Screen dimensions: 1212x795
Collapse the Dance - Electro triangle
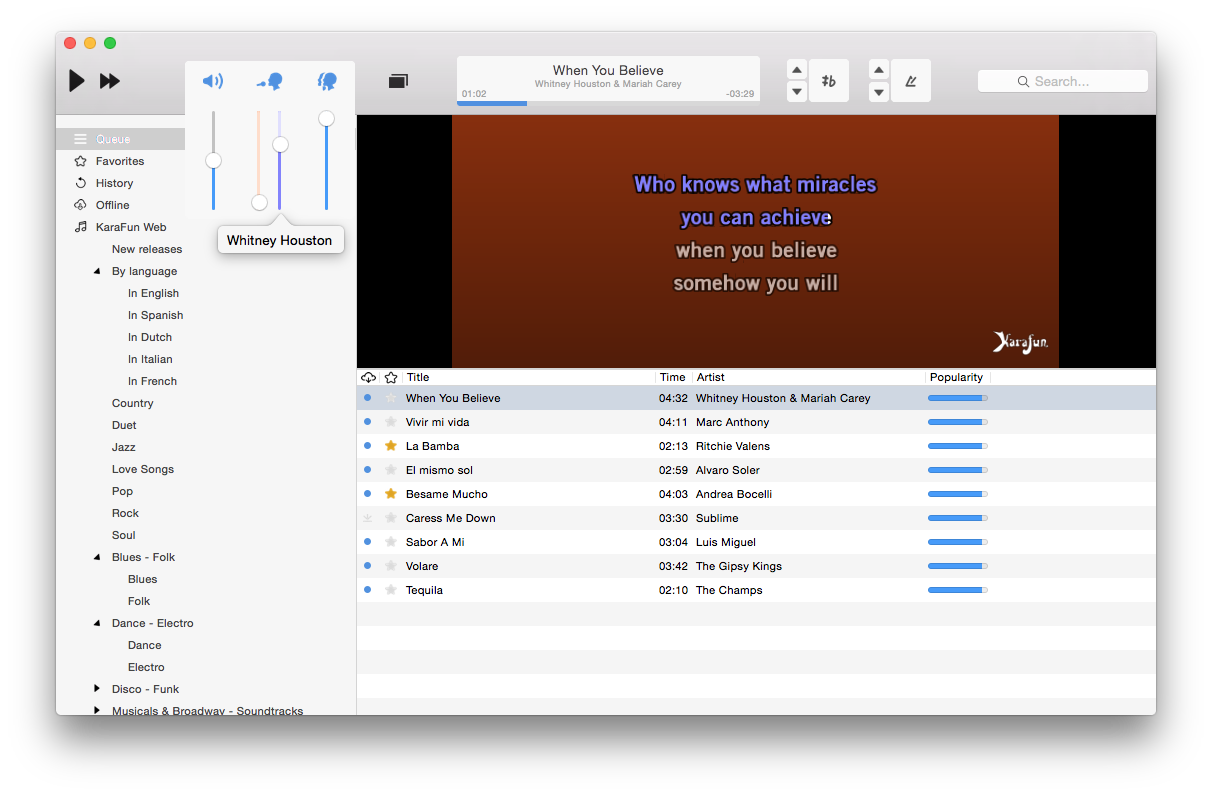click(x=97, y=623)
